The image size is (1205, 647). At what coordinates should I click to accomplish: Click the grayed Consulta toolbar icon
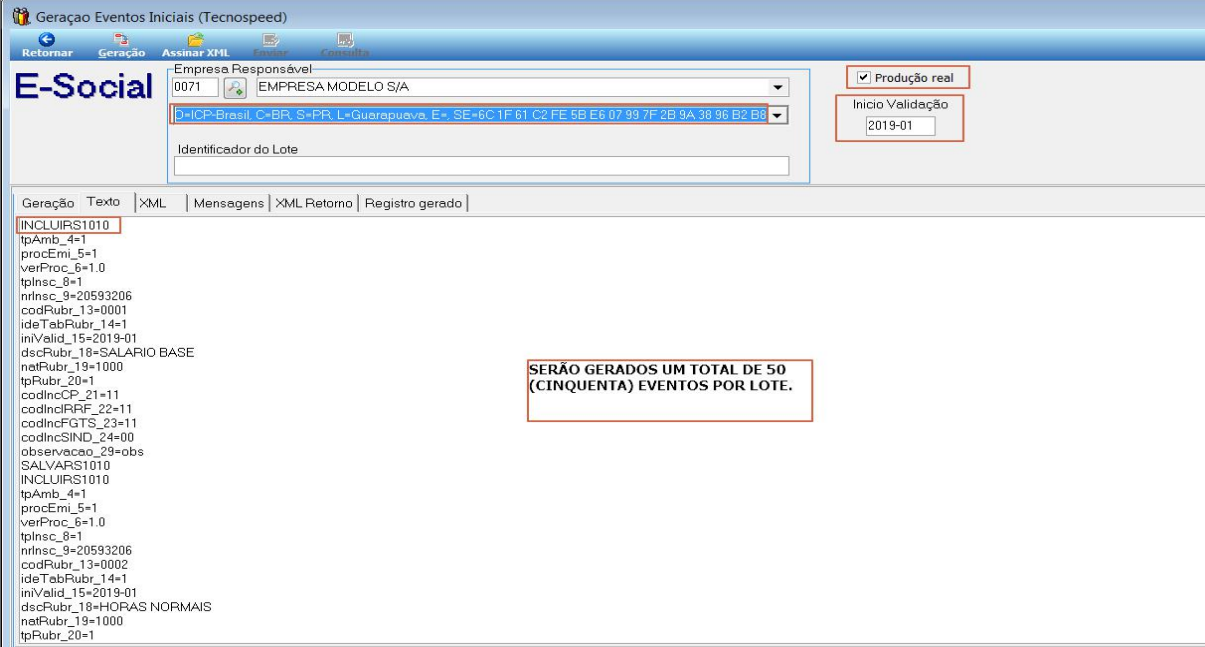coord(345,39)
